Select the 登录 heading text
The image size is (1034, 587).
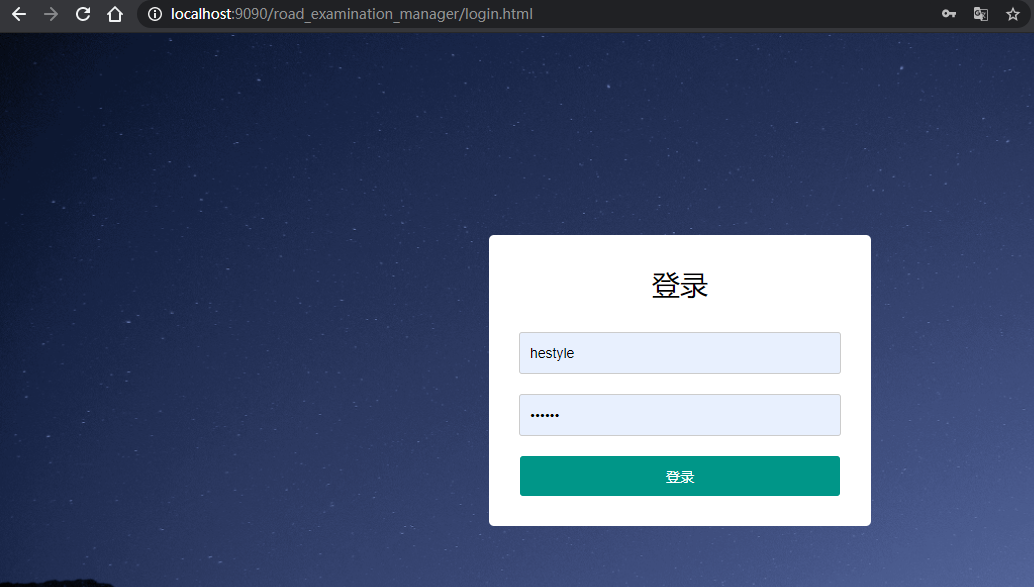(x=680, y=286)
